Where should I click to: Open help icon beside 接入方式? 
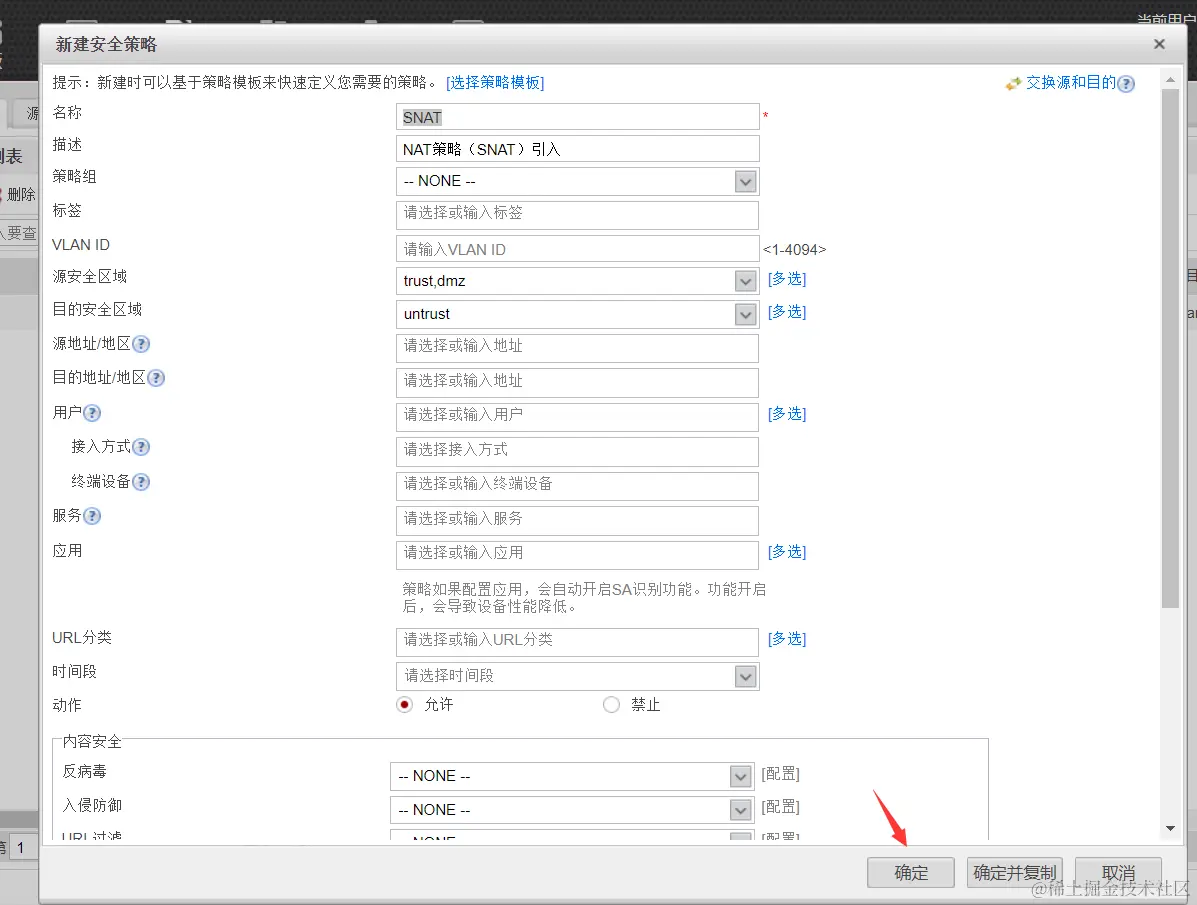coord(141,448)
